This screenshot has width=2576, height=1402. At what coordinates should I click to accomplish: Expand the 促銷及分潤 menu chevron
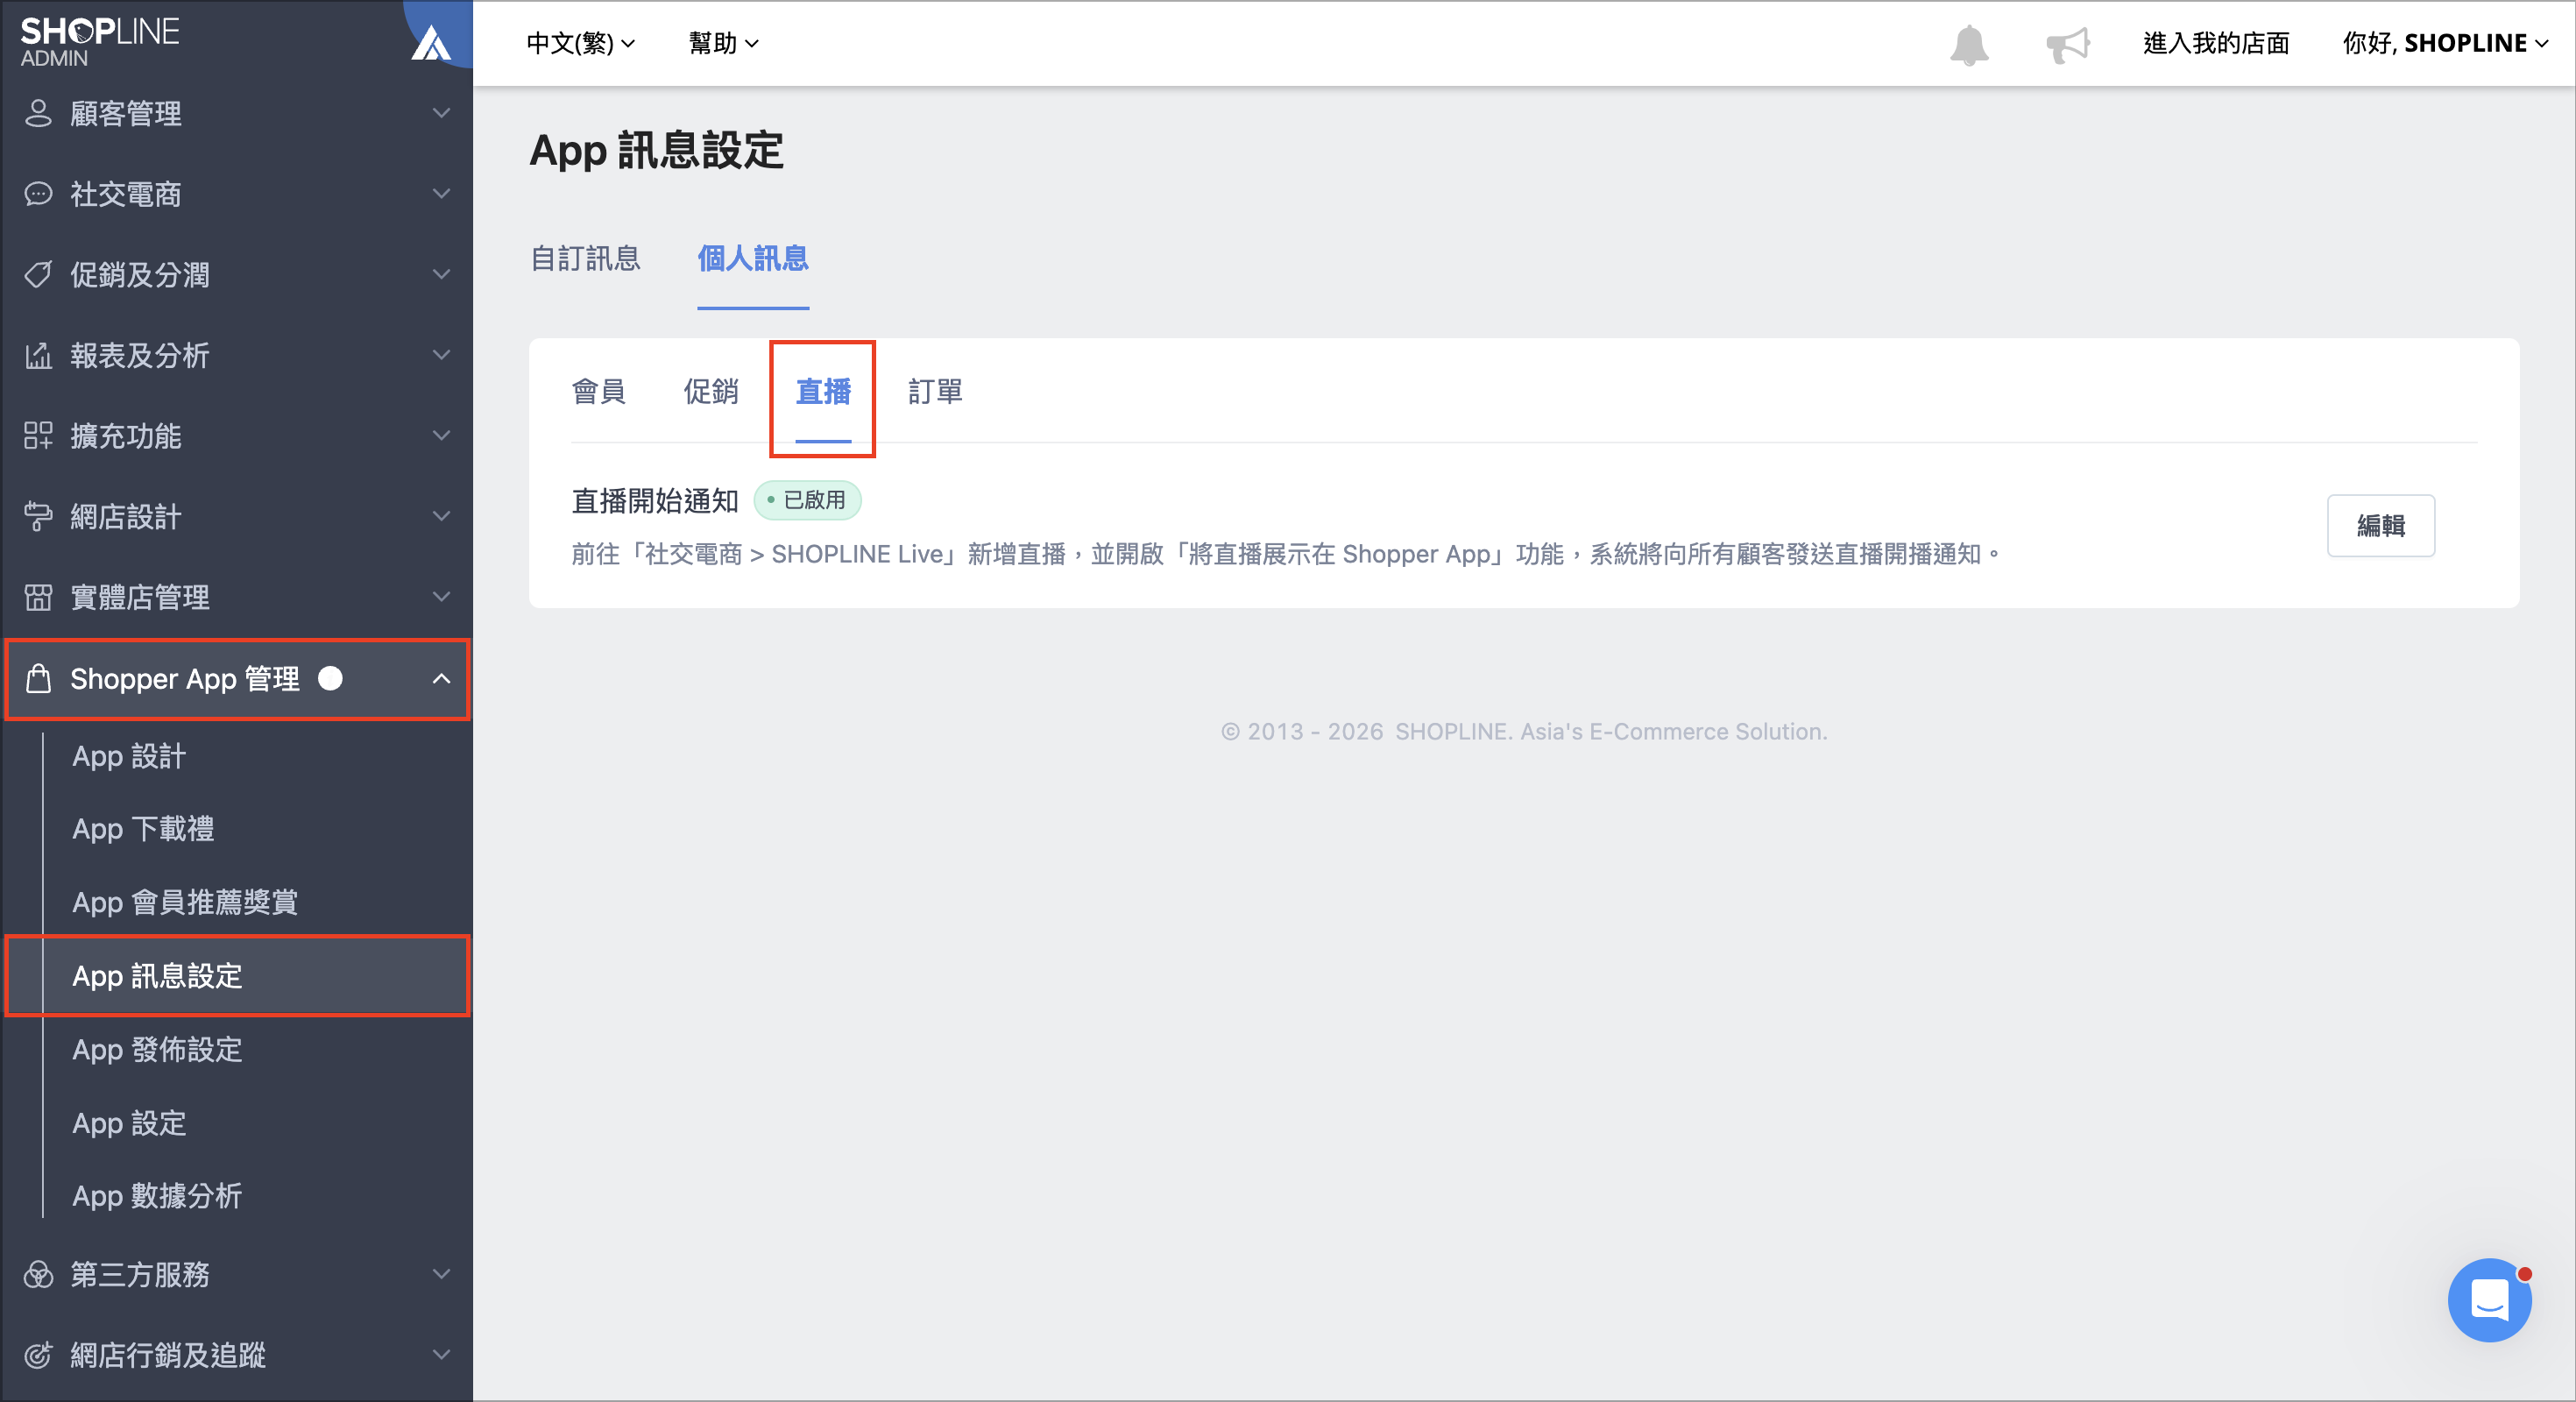441,274
